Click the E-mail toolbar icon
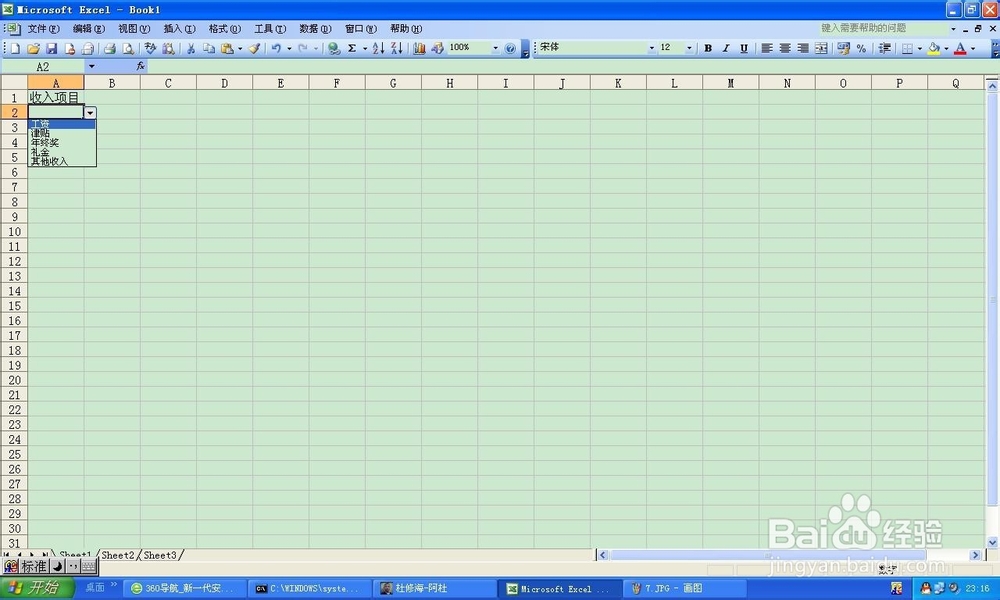Image resolution: width=1000 pixels, height=600 pixels. (x=88, y=48)
